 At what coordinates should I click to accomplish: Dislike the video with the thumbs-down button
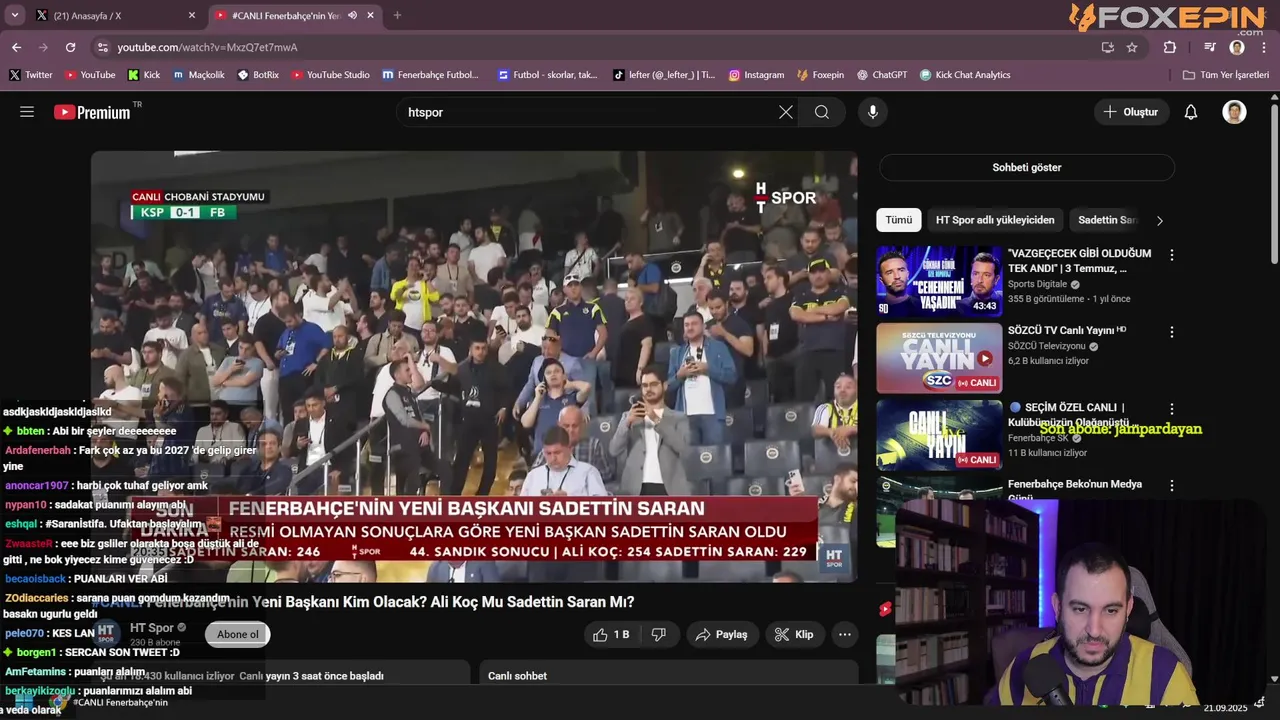(x=658, y=634)
